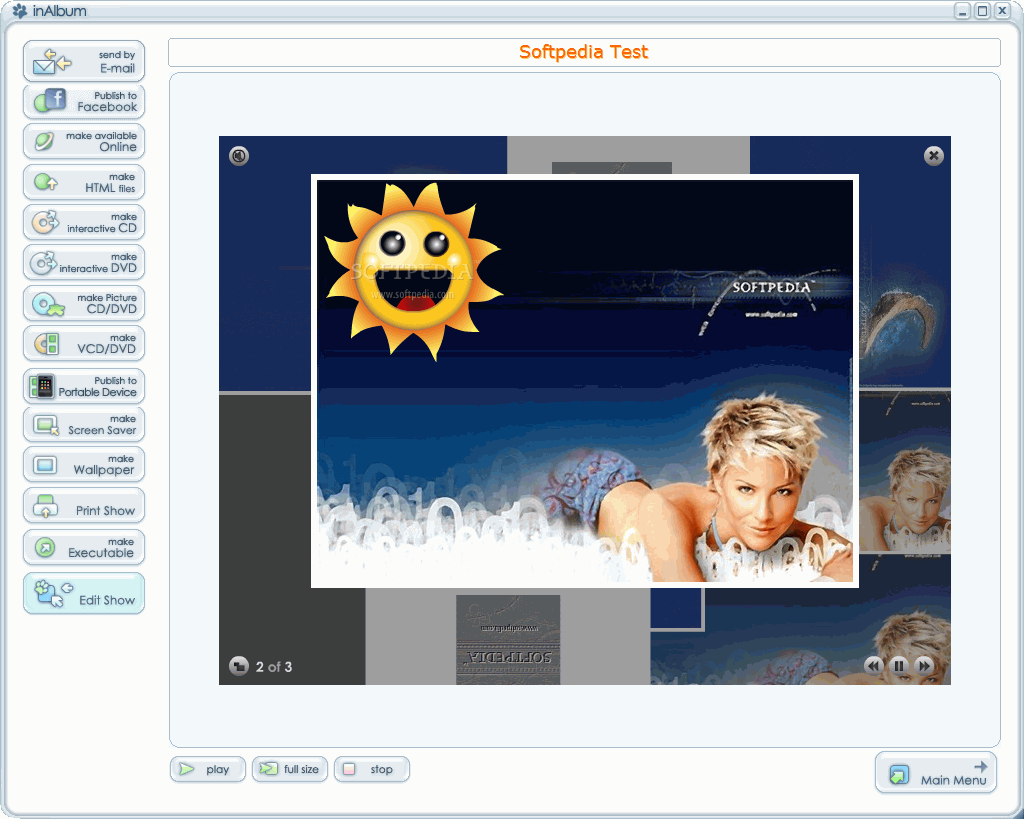Viewport: 1024px width, 819px height.
Task: Make the album available Online
Action: click(84, 142)
